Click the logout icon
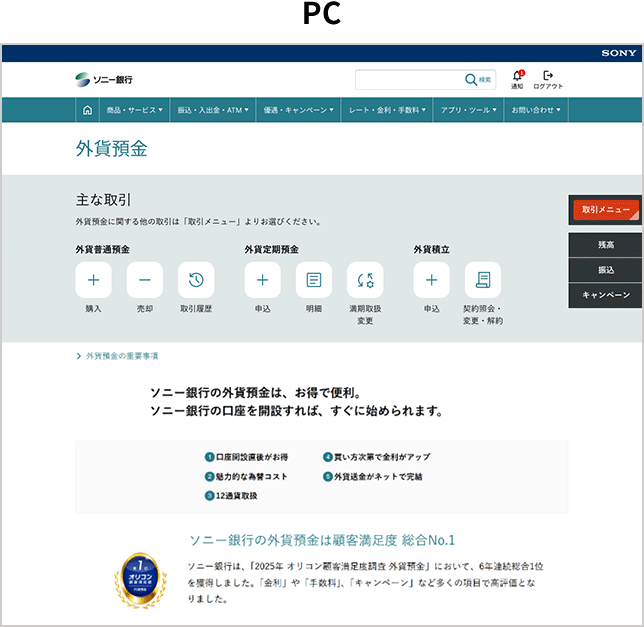The width and height of the screenshot is (644, 627). [548, 76]
